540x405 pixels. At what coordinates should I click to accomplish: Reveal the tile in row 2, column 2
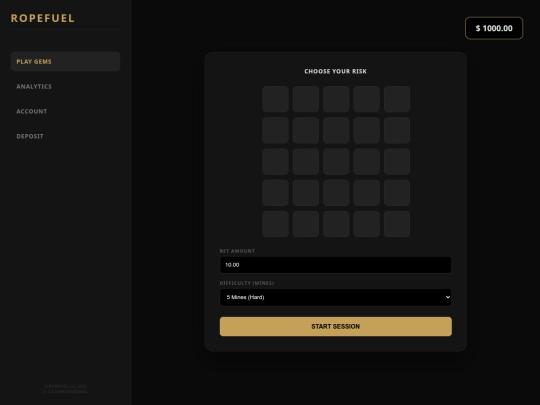pyautogui.click(x=306, y=130)
